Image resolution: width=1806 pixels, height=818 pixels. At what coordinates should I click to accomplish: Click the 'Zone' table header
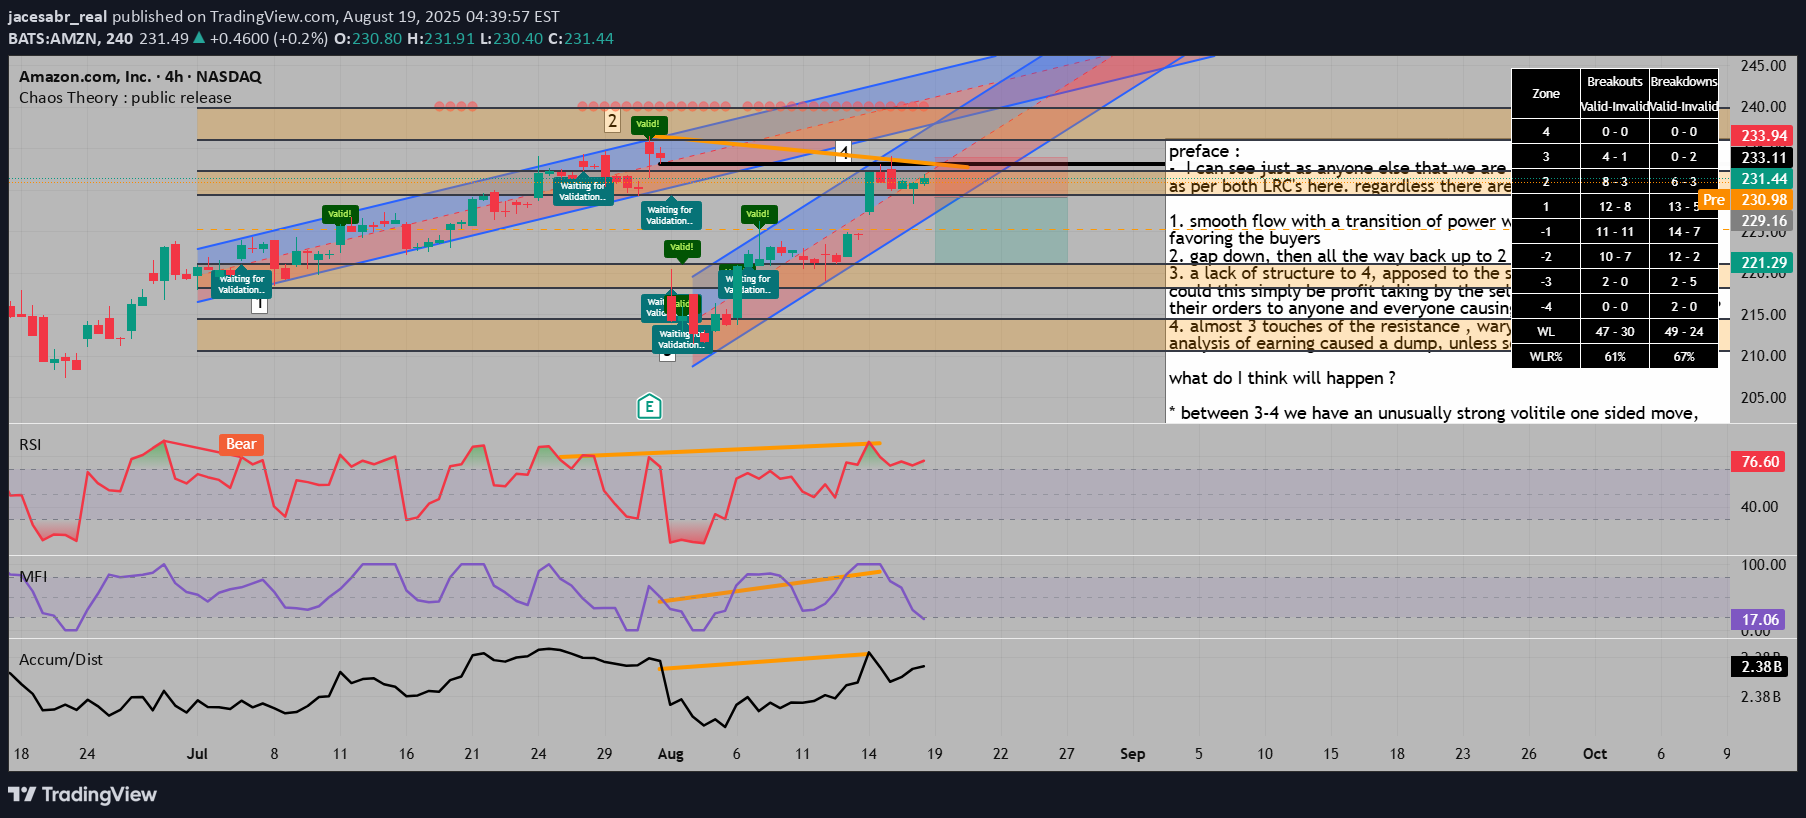[x=1546, y=94]
